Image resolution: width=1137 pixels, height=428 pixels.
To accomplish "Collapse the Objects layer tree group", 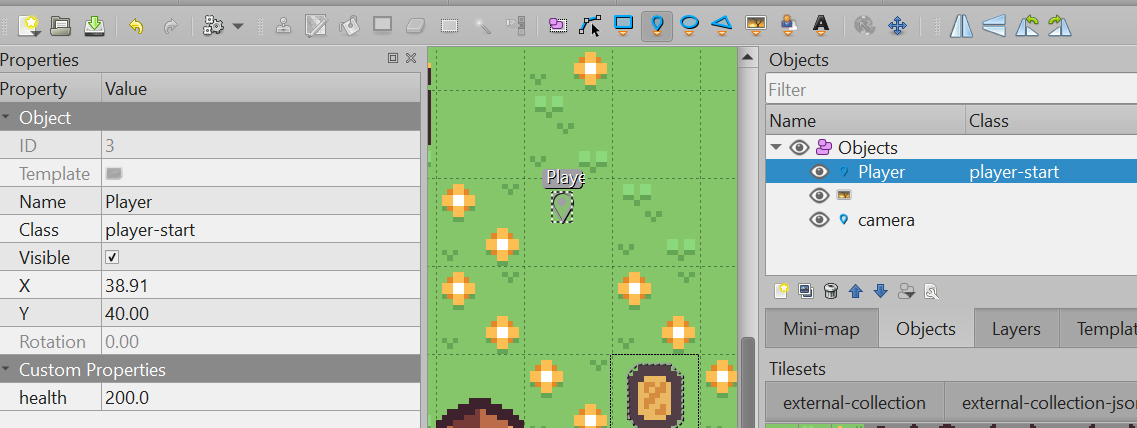I will 776,148.
